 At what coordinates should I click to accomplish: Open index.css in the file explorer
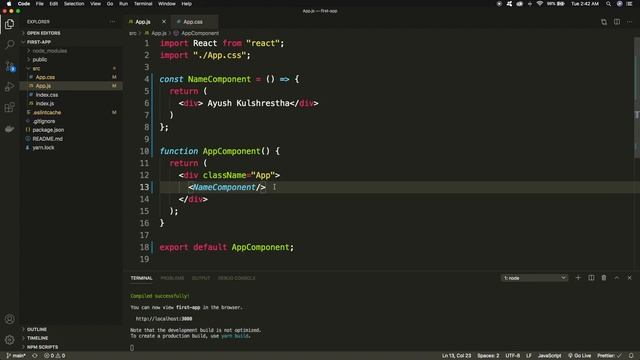47,95
